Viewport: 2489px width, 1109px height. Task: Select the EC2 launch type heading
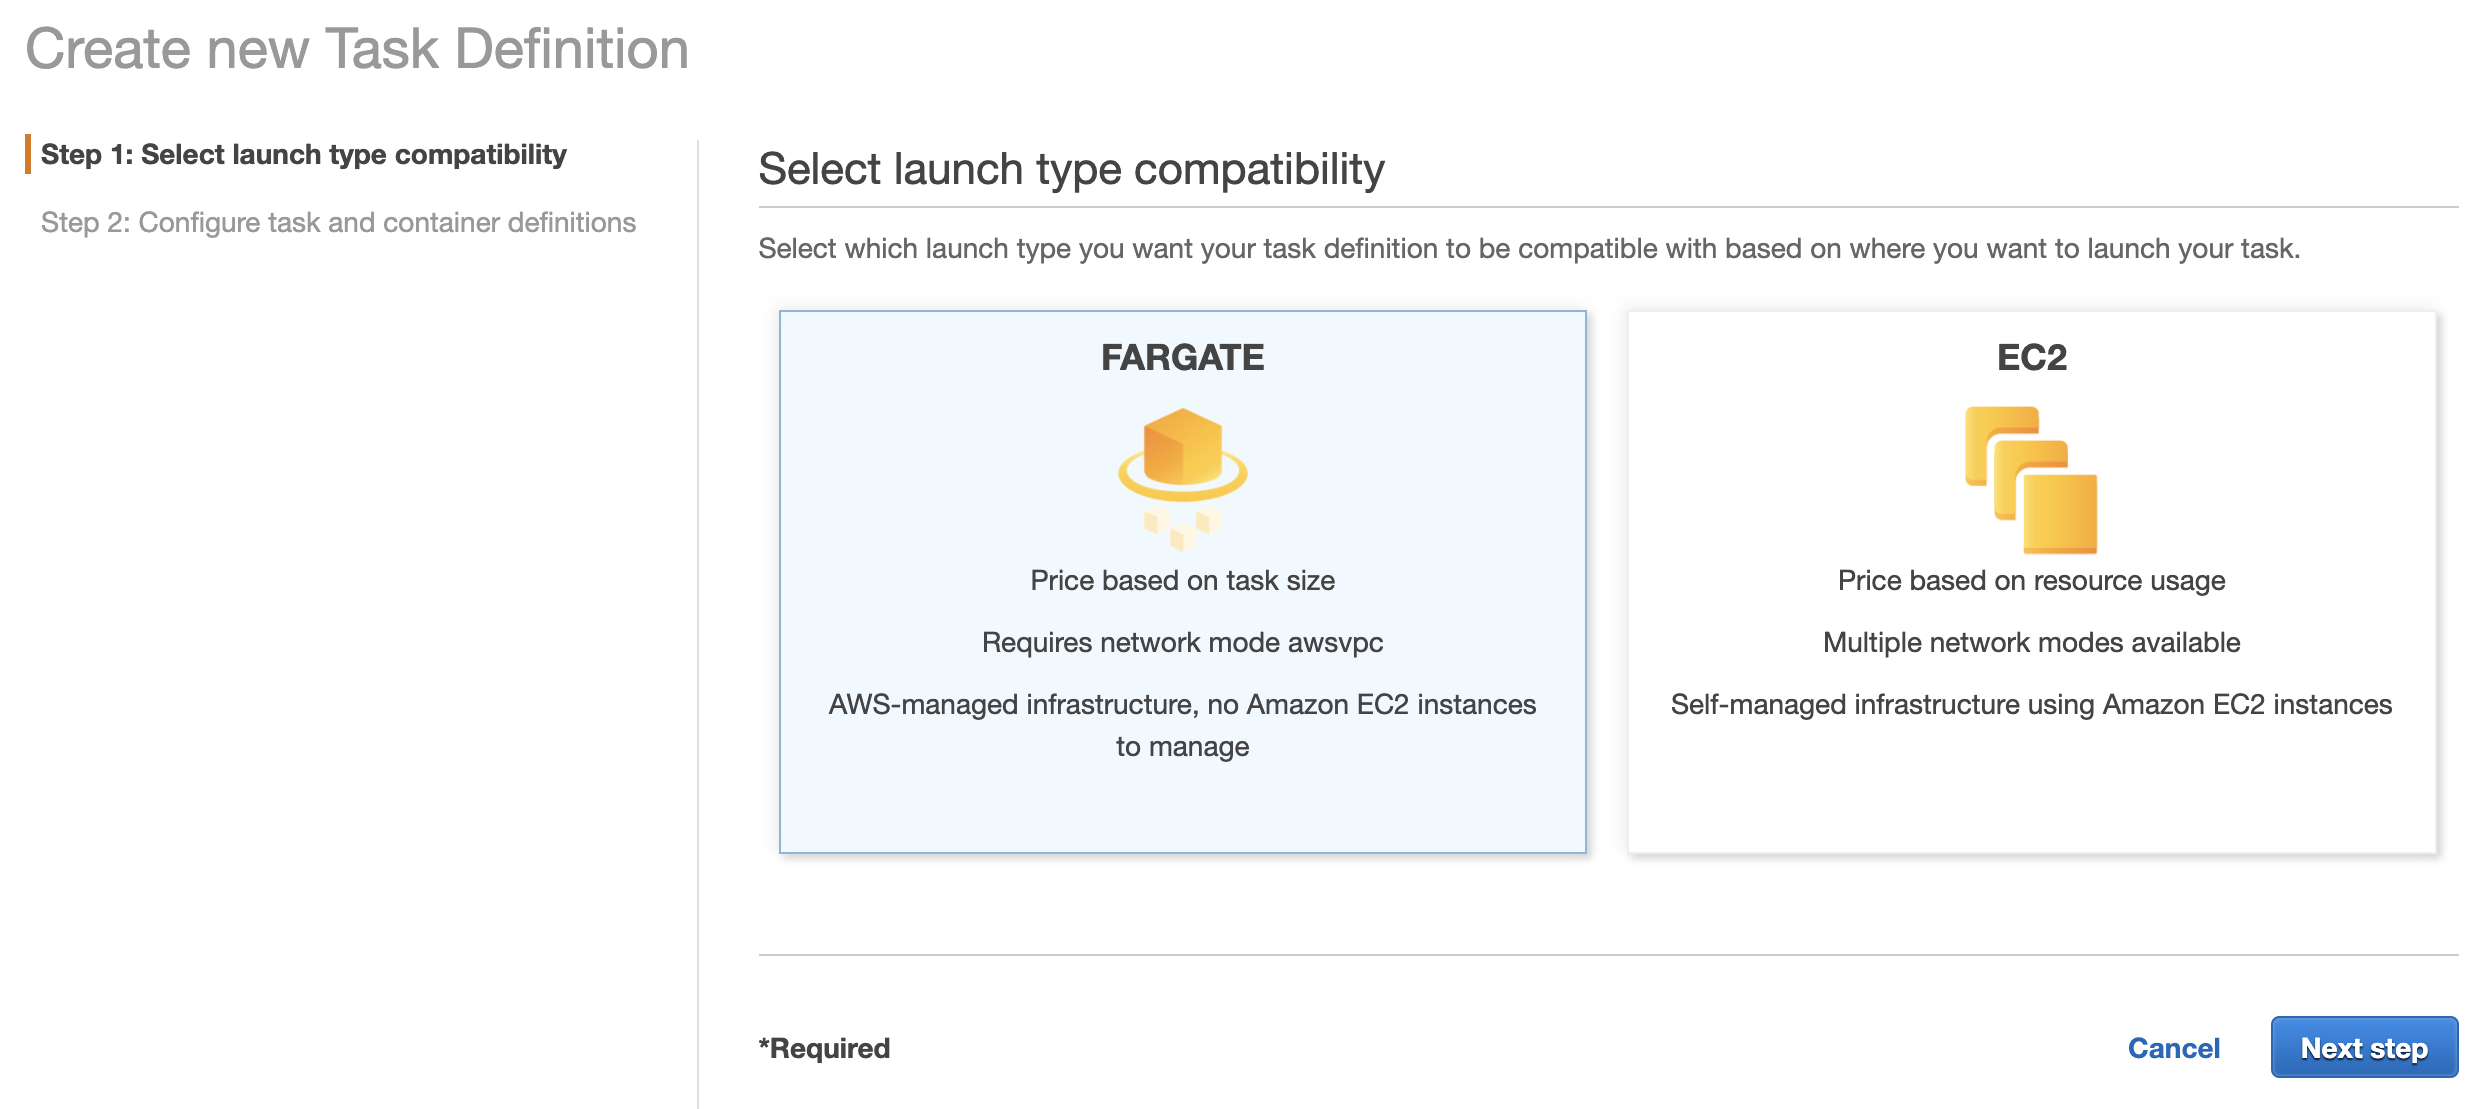point(2031,358)
